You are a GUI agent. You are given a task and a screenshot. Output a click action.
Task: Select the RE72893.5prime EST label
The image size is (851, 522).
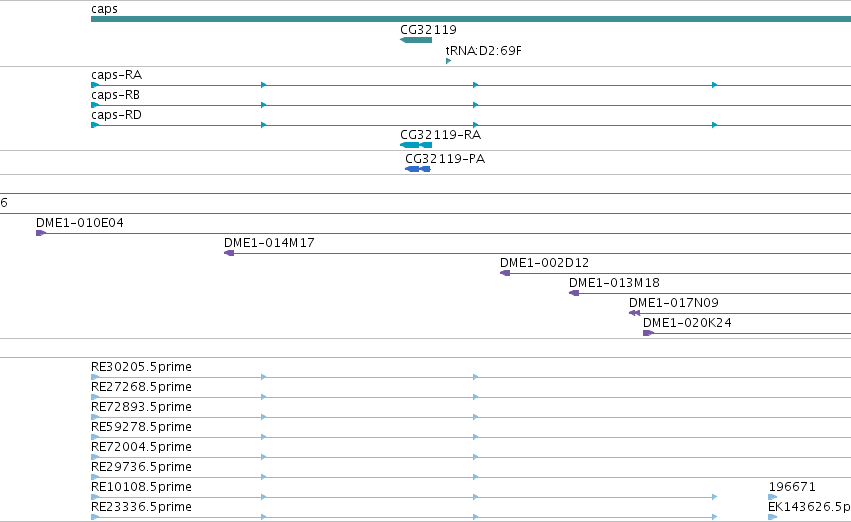(141, 407)
